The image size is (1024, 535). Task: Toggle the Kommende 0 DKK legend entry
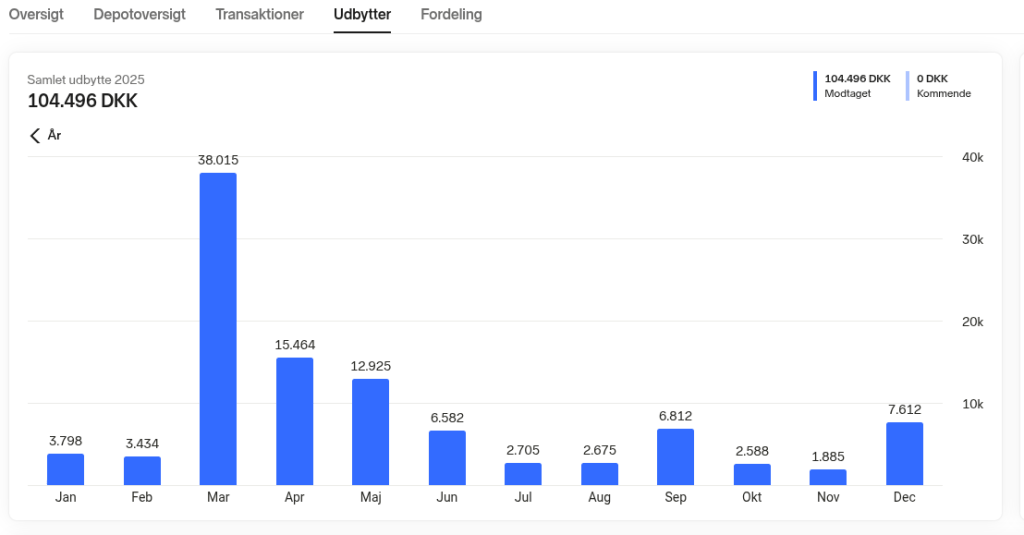942,86
